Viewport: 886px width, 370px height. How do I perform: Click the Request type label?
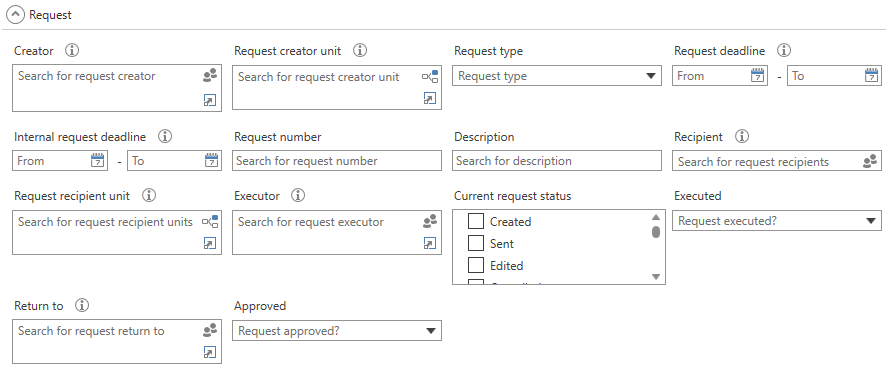pos(488,51)
